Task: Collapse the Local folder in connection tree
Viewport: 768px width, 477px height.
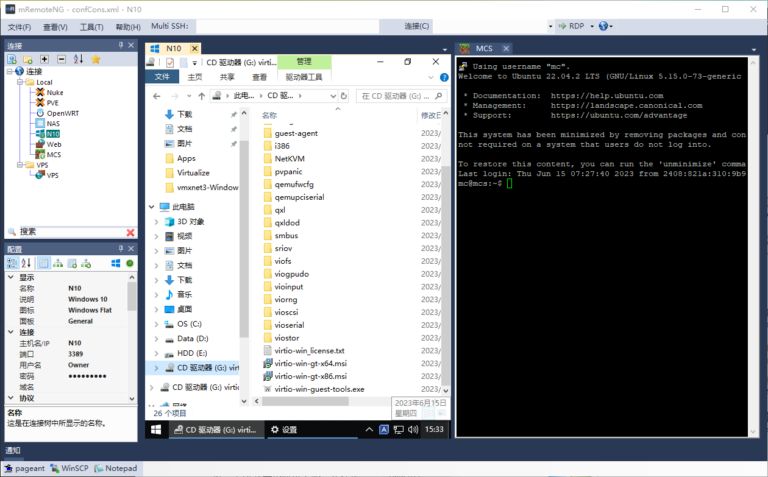Action: [21, 82]
